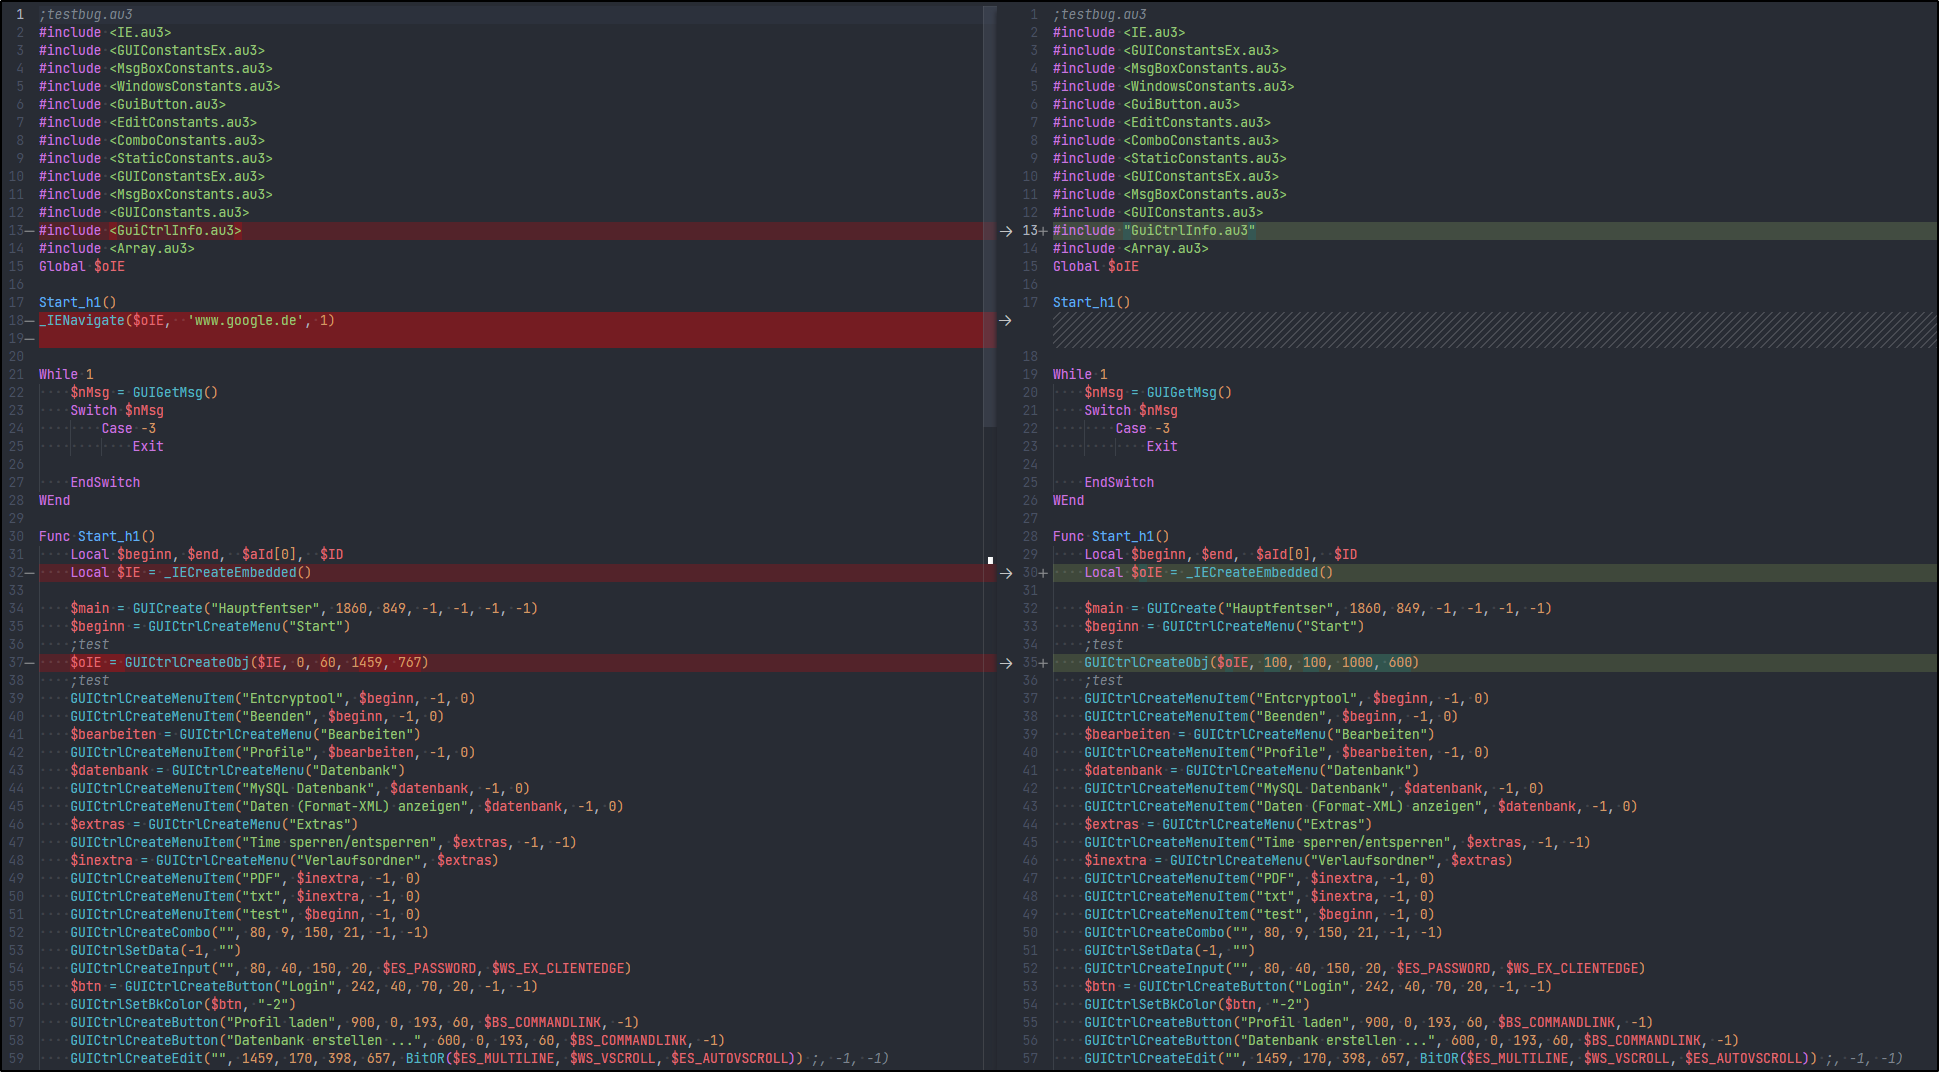The image size is (1939, 1072).
Task: Click the minus marker at left line 32
Action: (x=30, y=573)
